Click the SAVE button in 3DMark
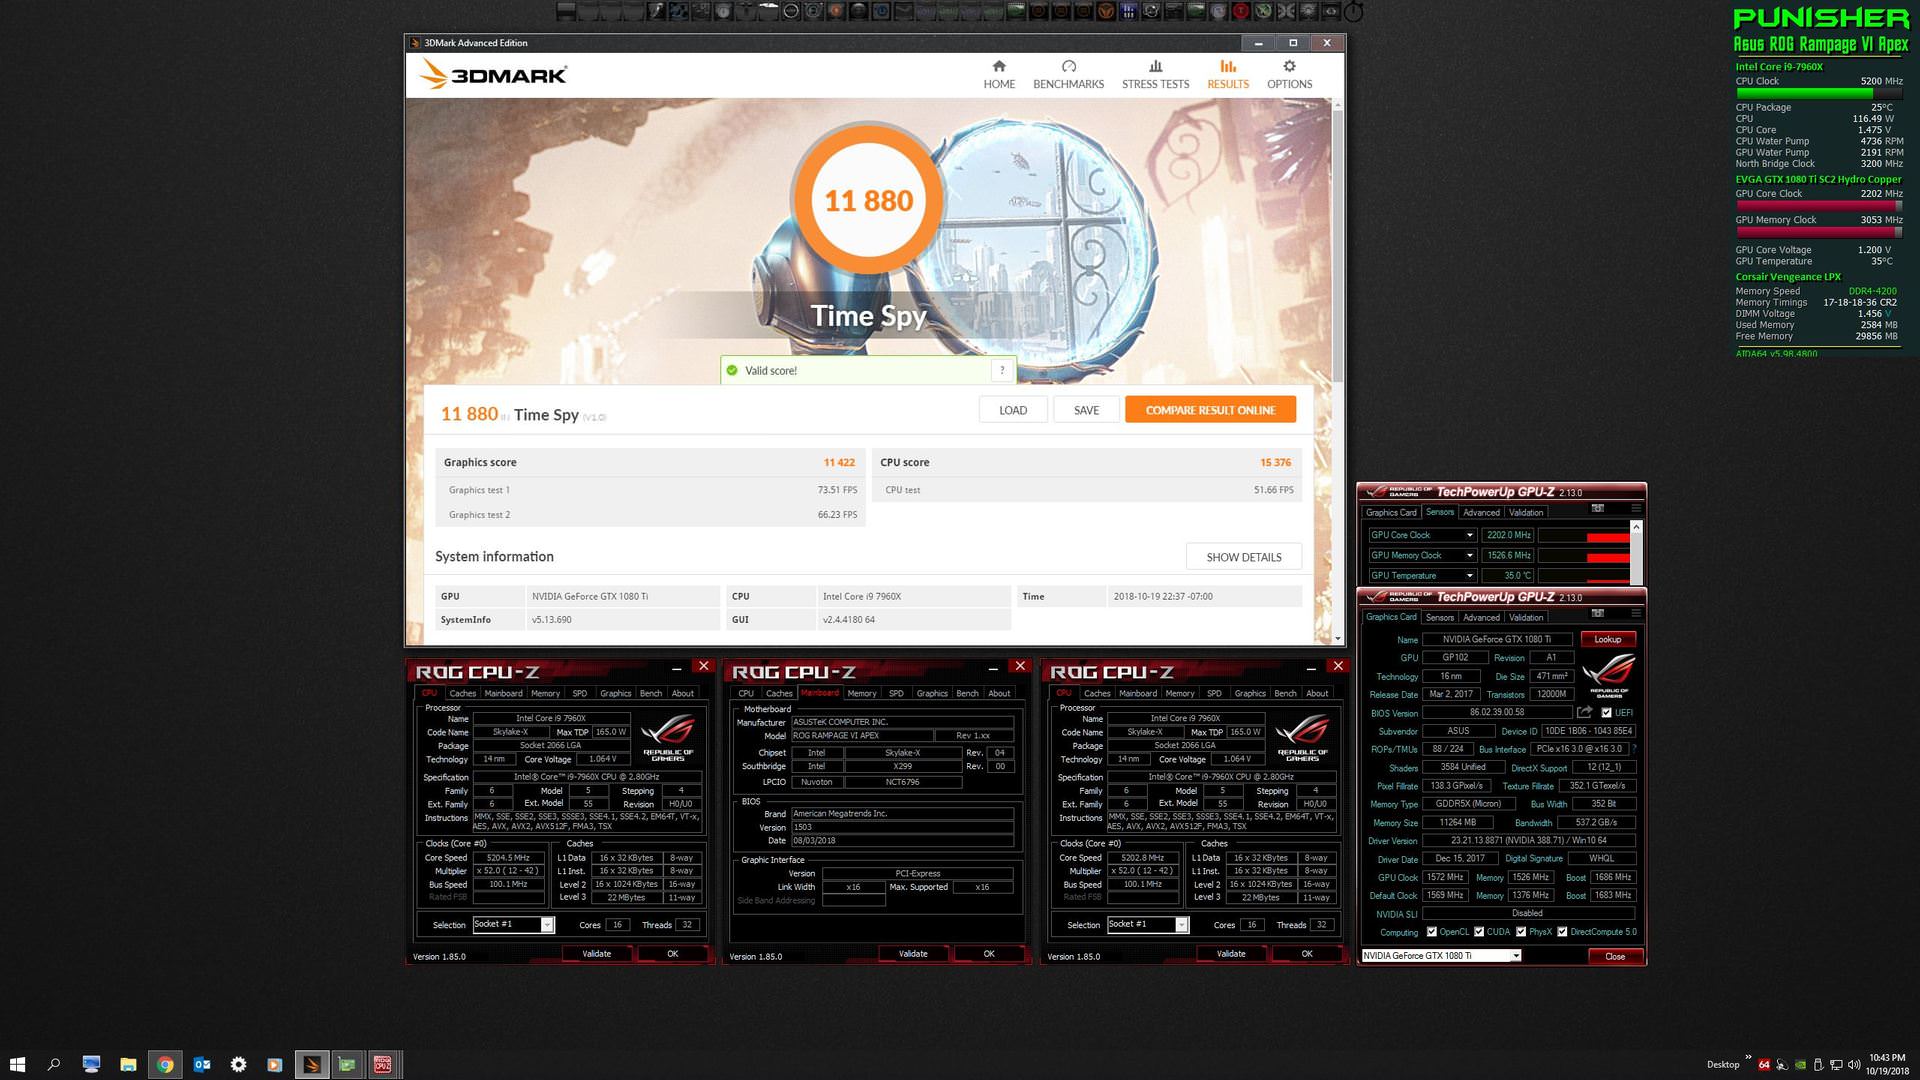The width and height of the screenshot is (1920, 1080). (1086, 410)
